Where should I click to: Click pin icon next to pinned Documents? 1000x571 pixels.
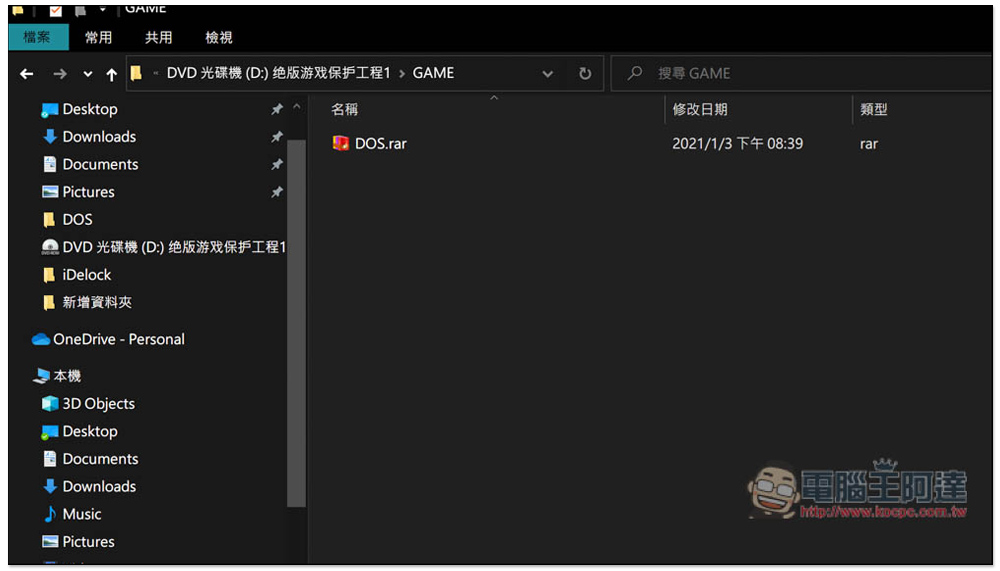point(277,165)
